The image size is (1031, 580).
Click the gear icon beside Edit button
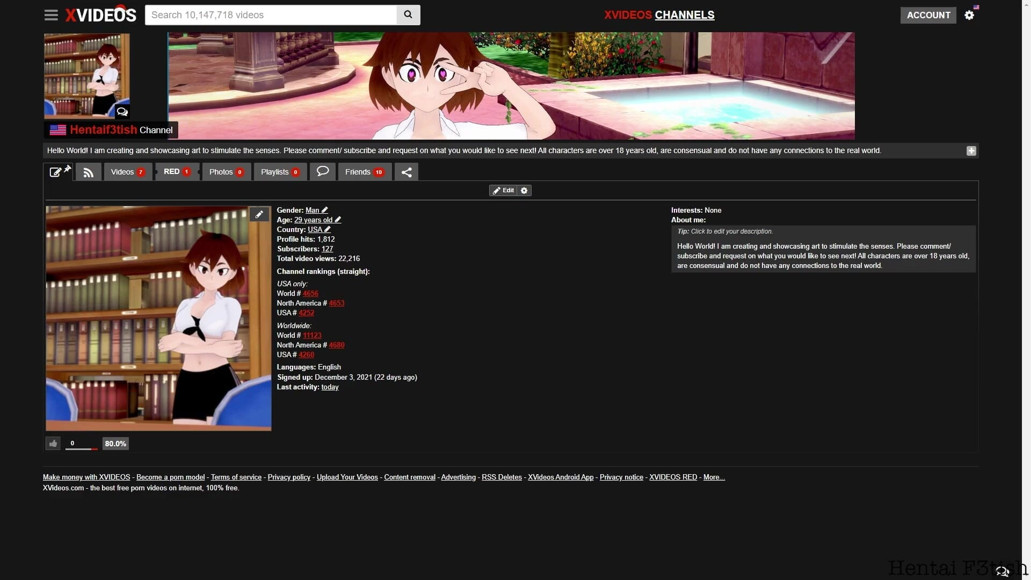(x=524, y=190)
